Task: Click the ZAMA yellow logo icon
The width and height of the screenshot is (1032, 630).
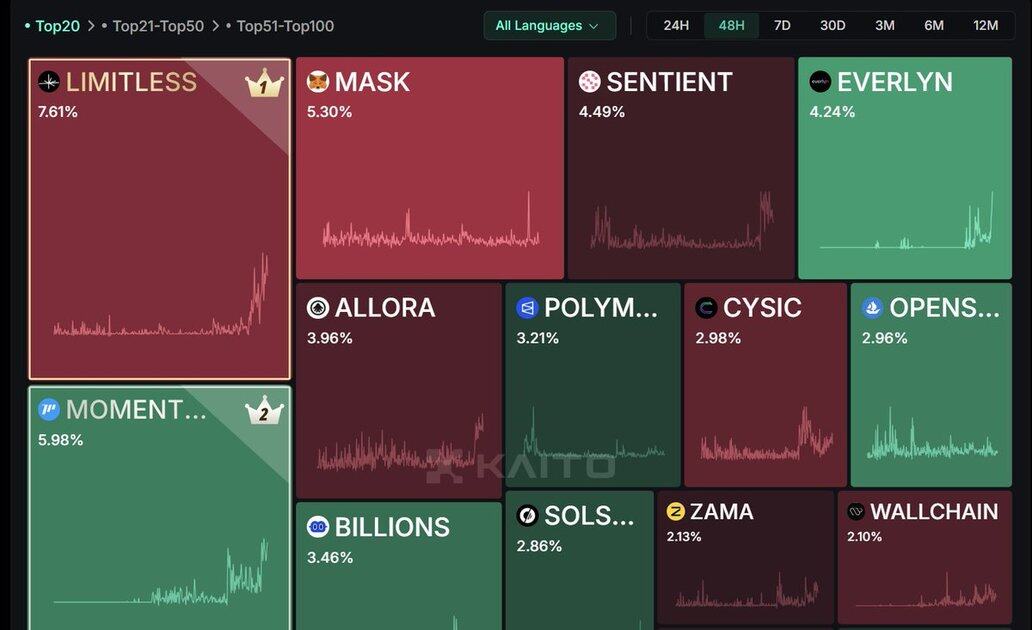Action: [x=676, y=512]
